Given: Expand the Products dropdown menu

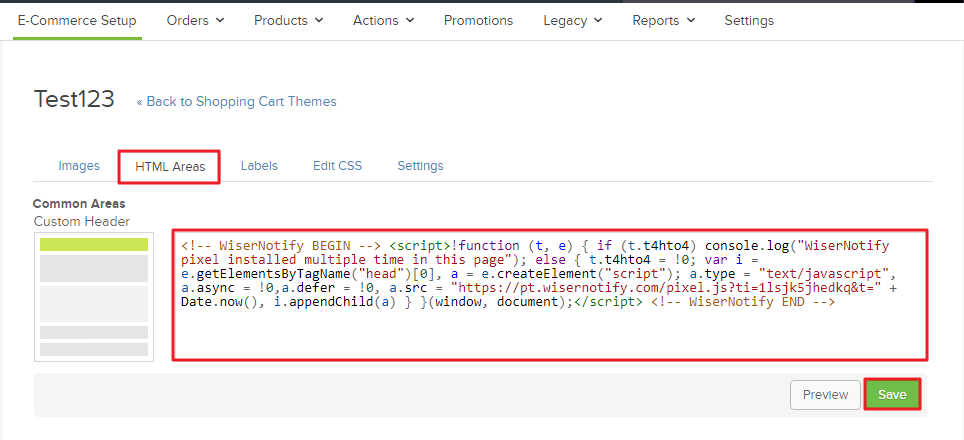Looking at the screenshot, I should [288, 20].
